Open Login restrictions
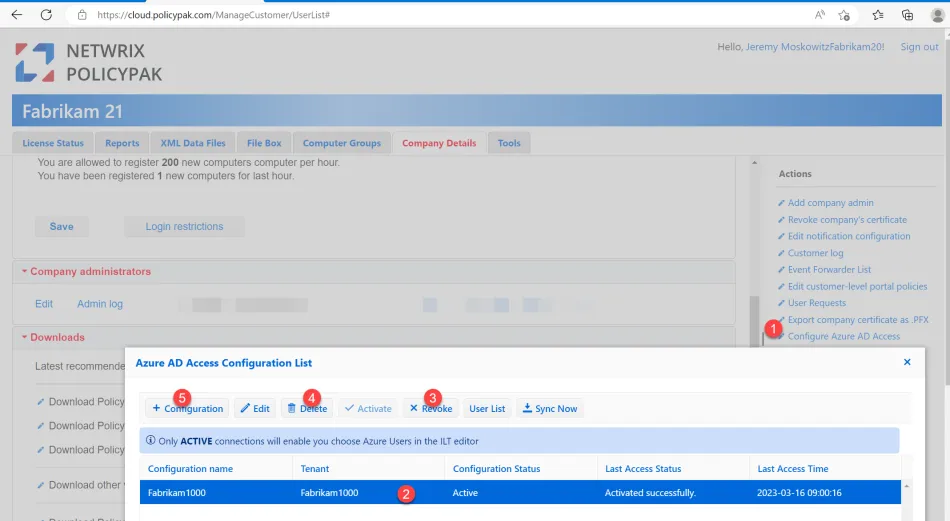This screenshot has height=521, width=950. [x=184, y=227]
